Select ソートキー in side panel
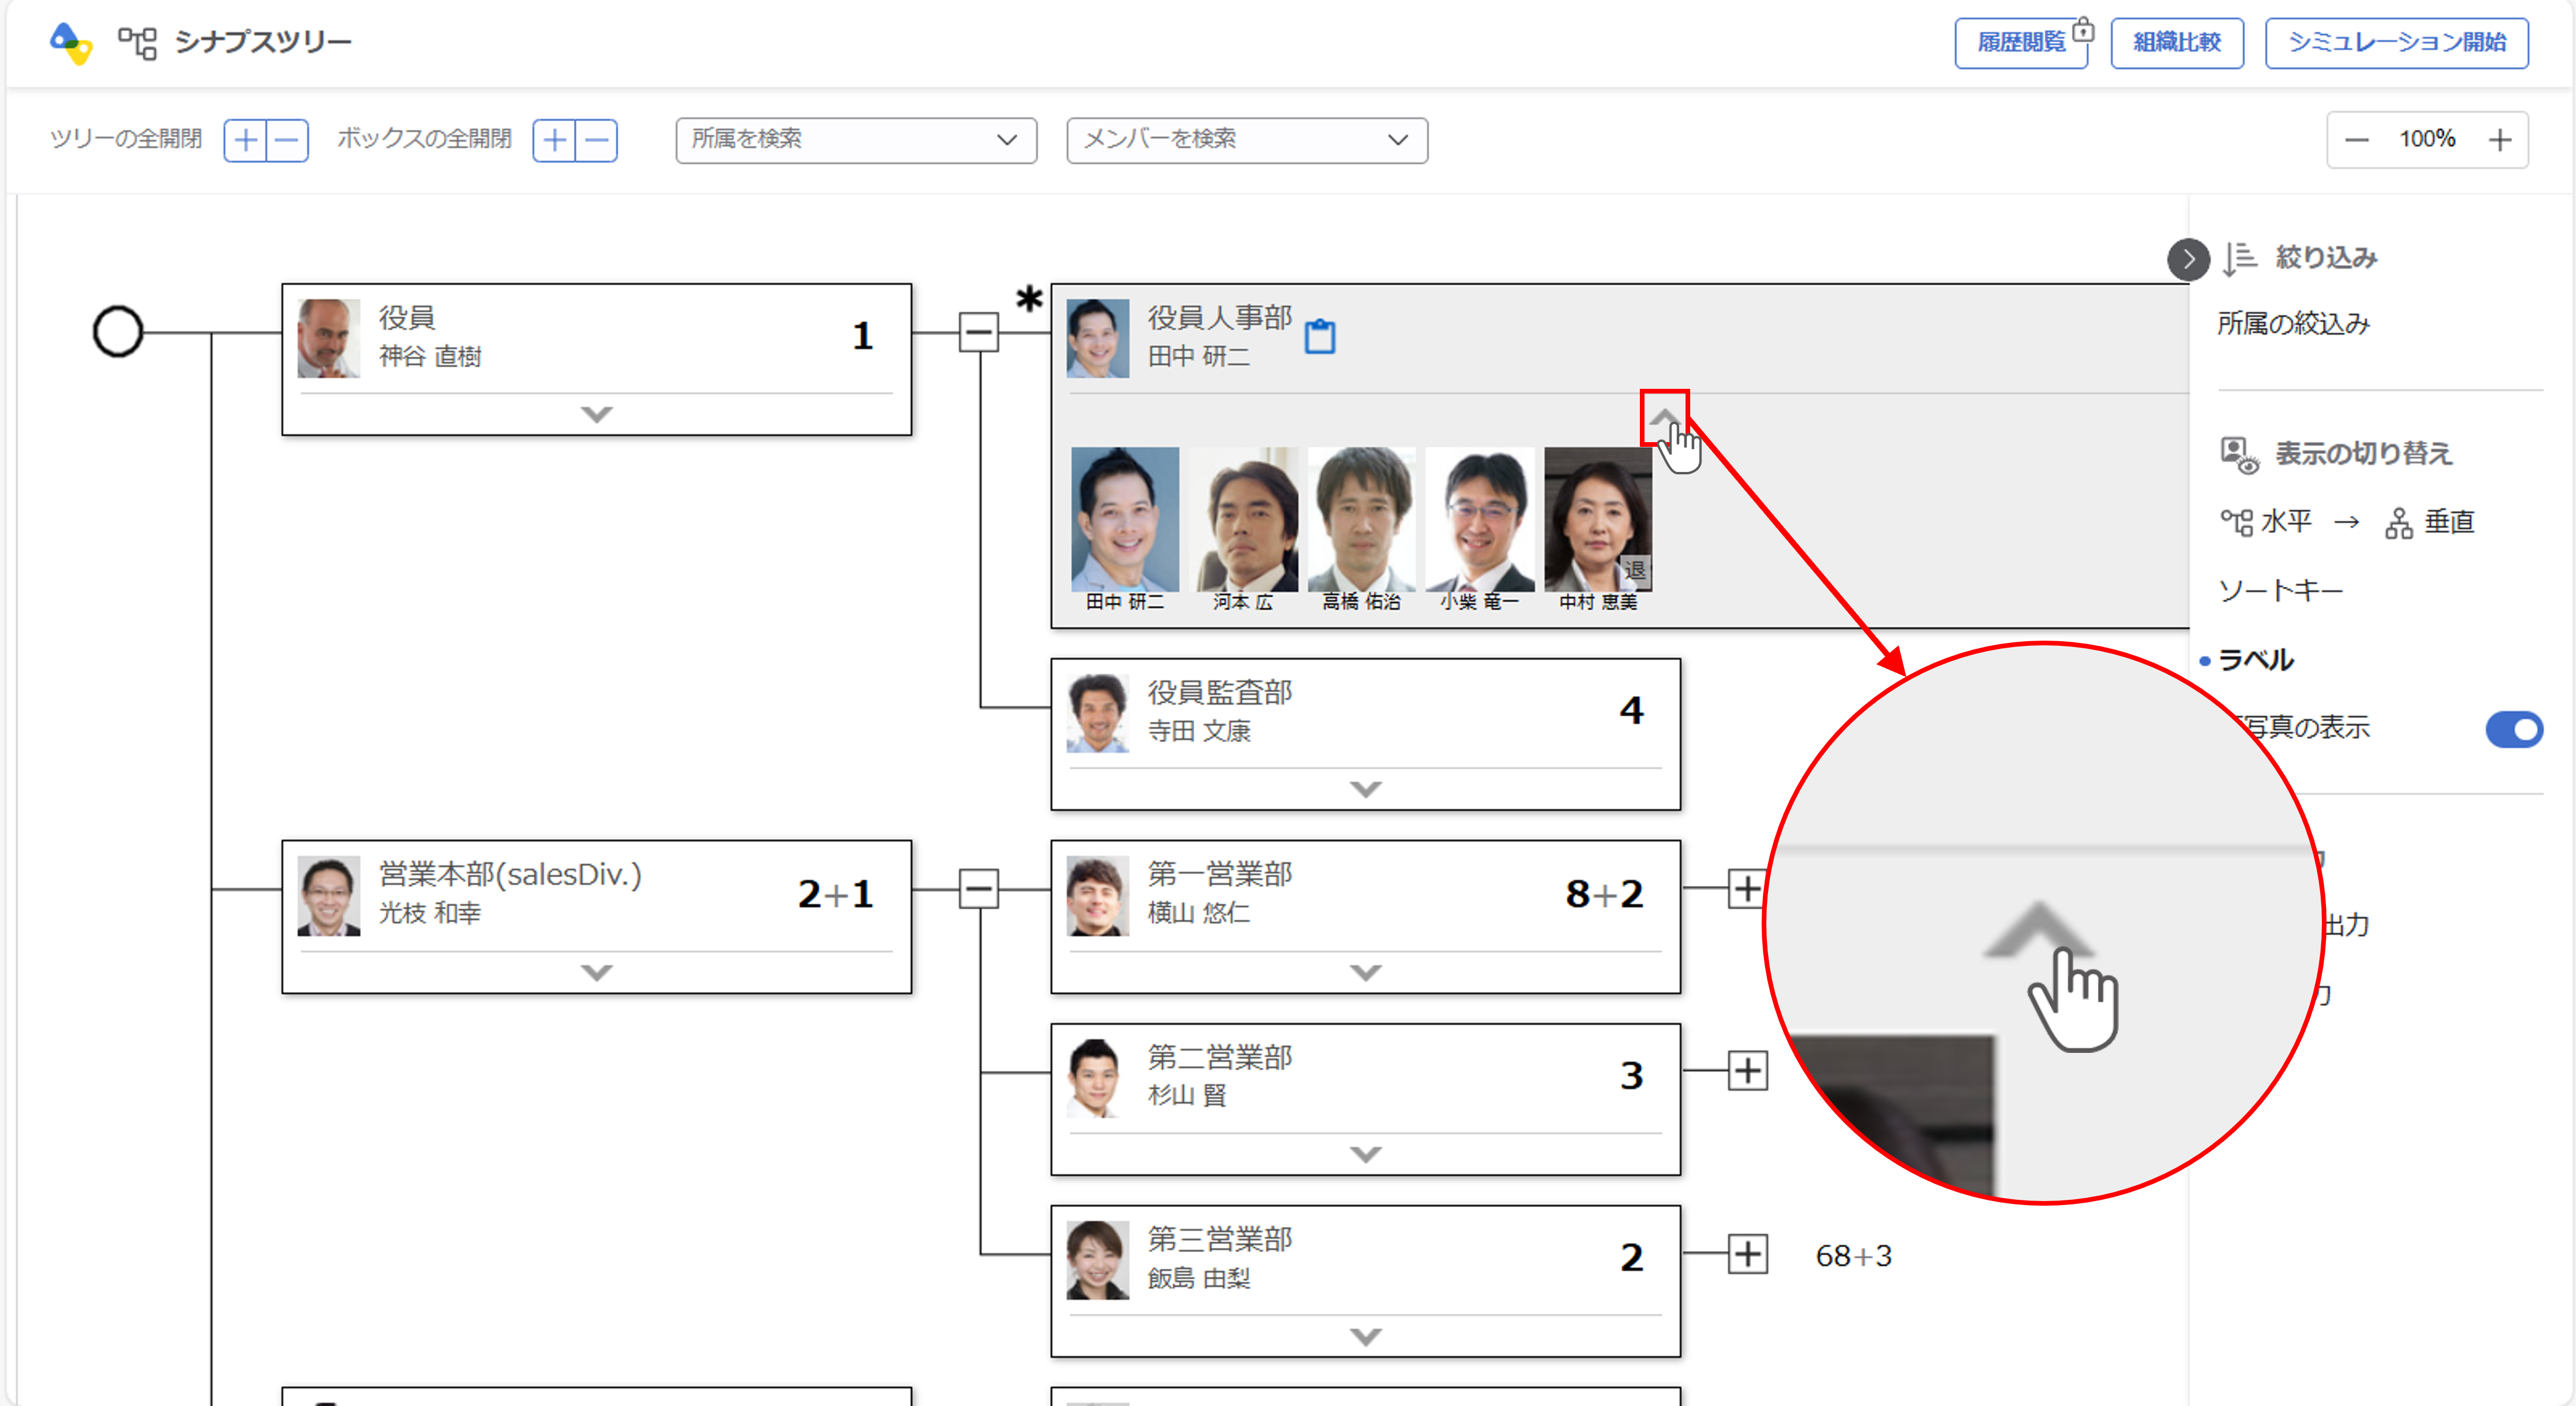 tap(2280, 591)
